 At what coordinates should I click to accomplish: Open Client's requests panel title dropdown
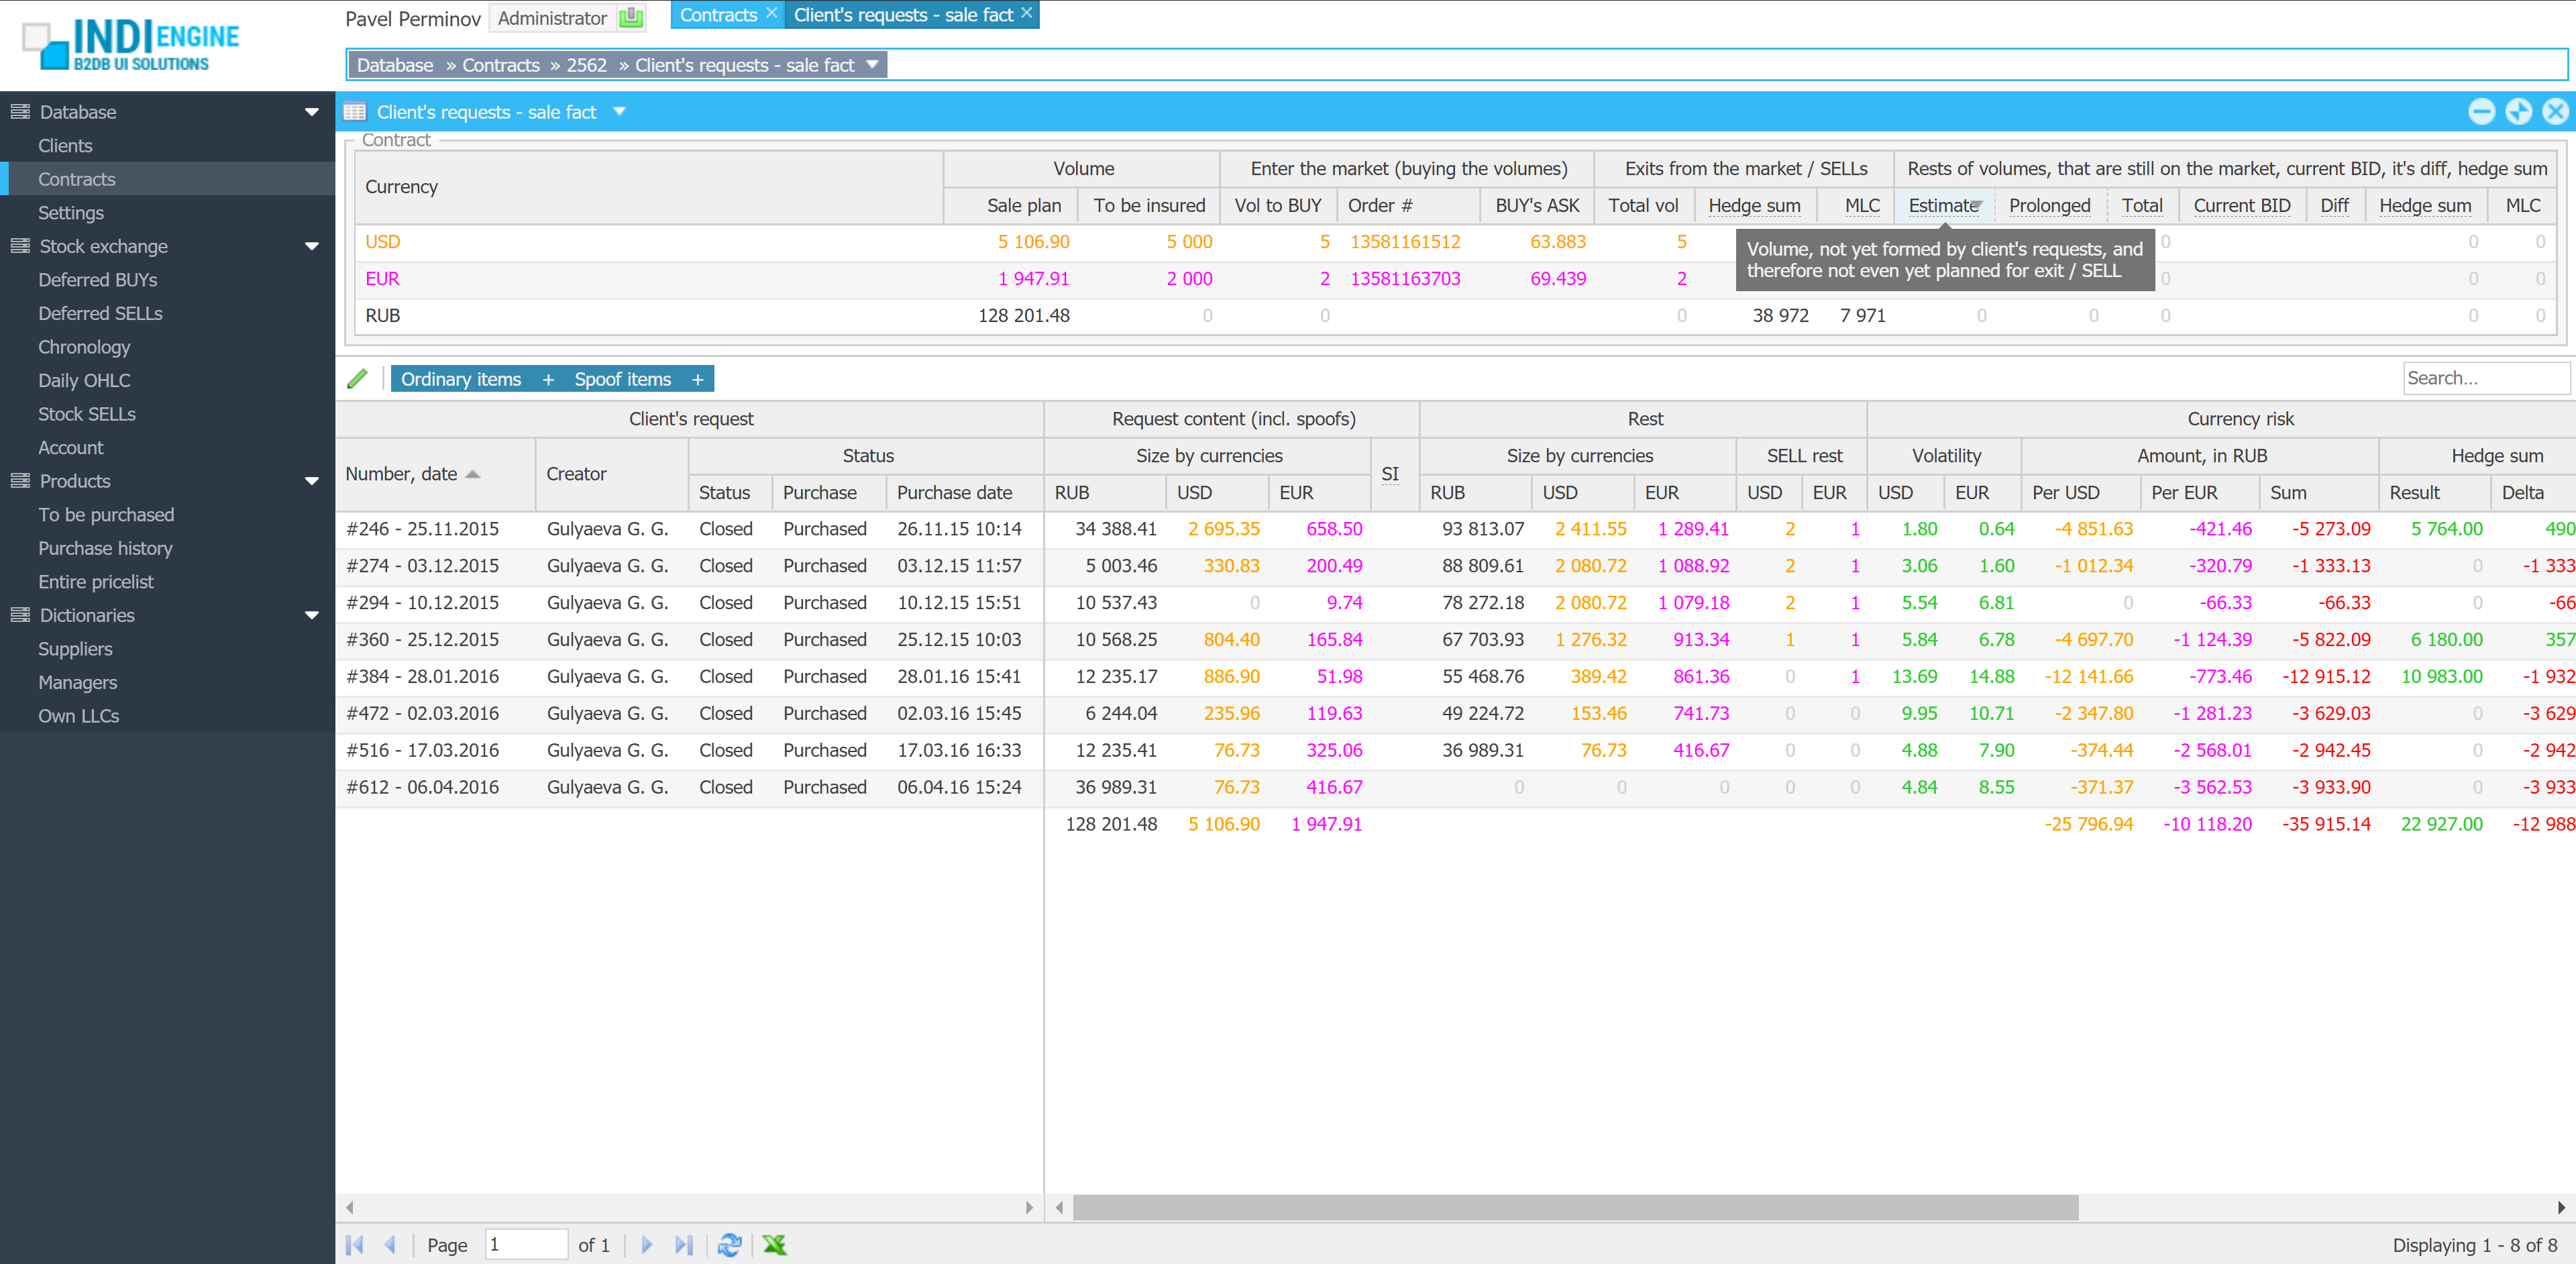point(619,111)
